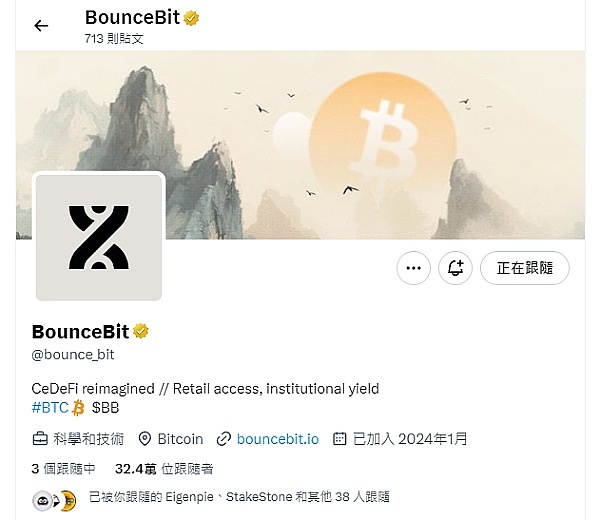The image size is (600, 520).
Task: Click the back arrow icon
Action: click(41, 26)
